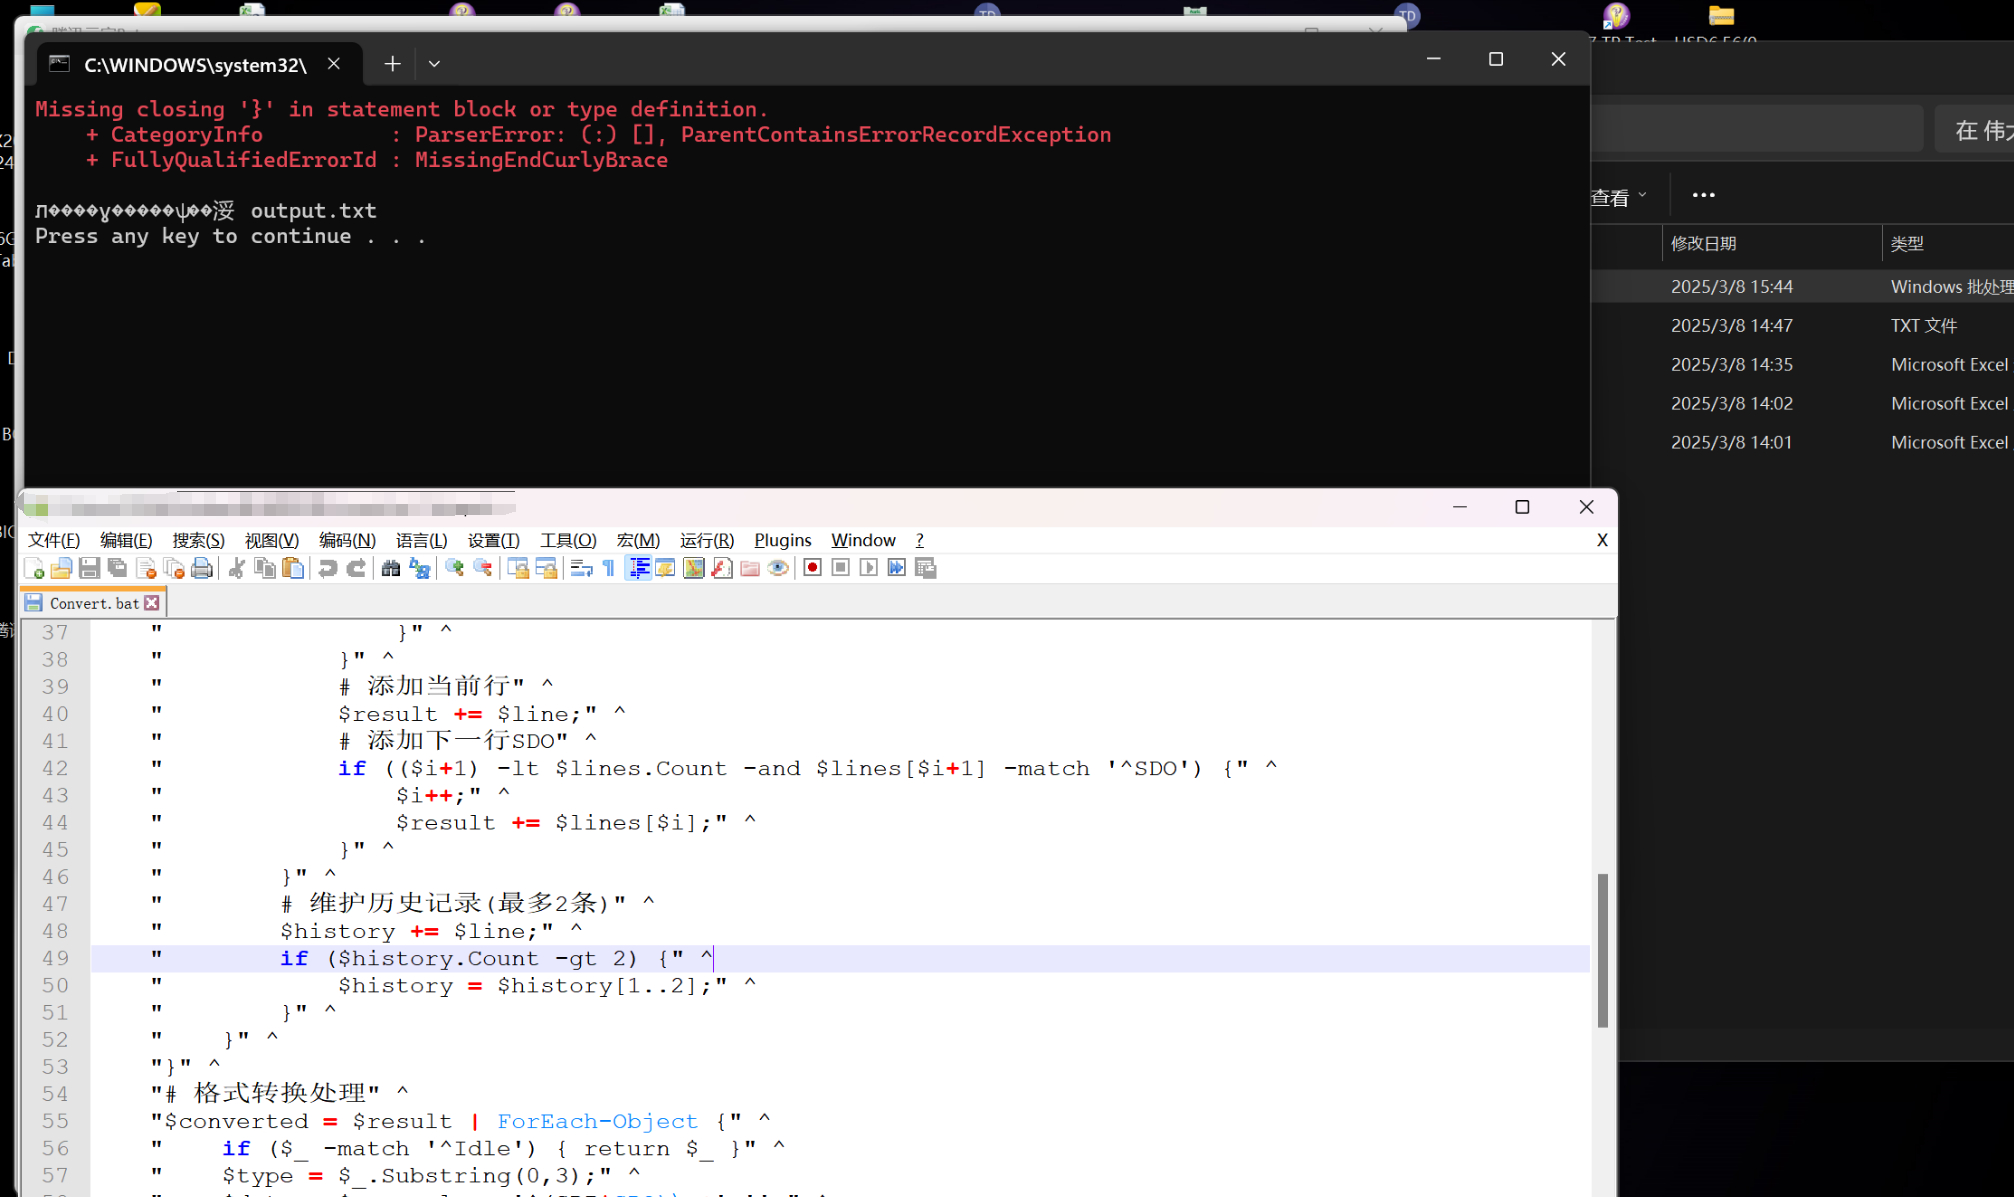Open the Window menu in Notepad++
2014x1197 pixels.
pyautogui.click(x=863, y=540)
